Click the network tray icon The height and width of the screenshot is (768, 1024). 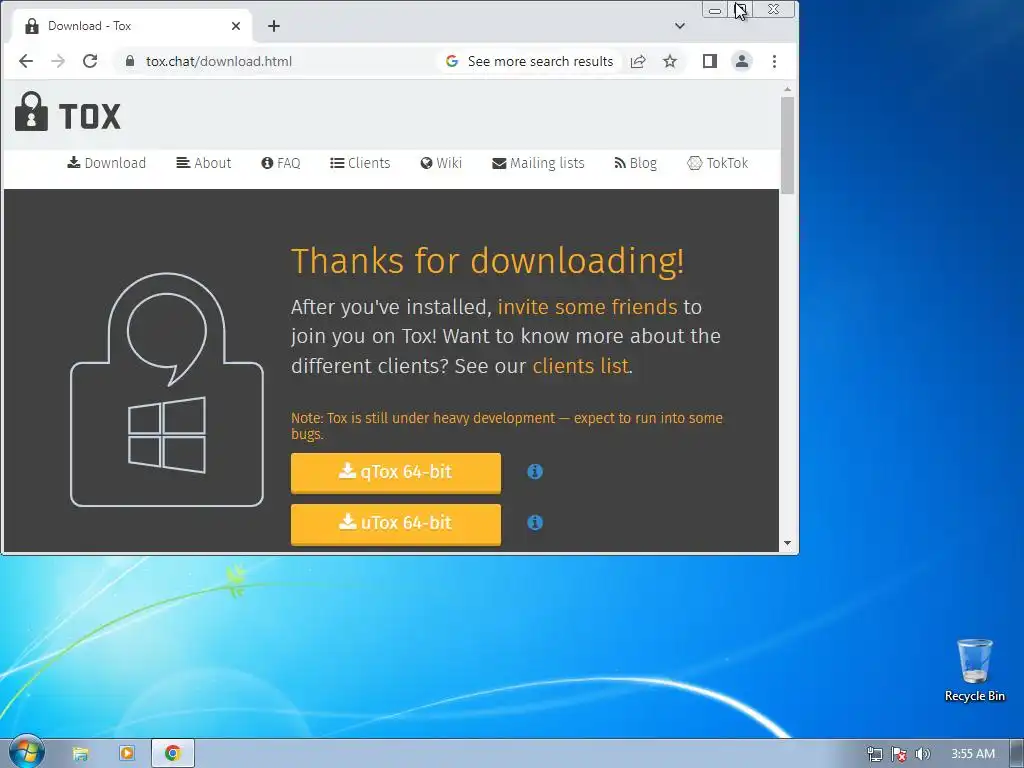click(874, 754)
